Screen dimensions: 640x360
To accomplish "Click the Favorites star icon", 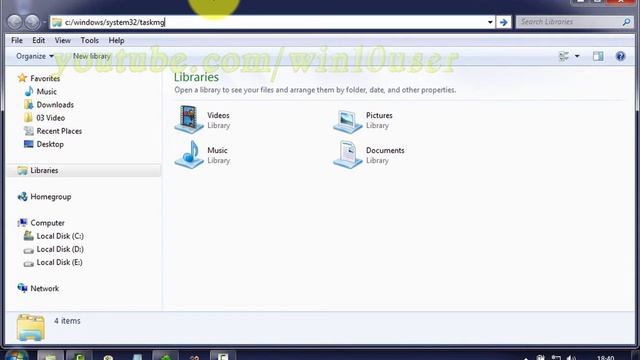I will 22,78.
